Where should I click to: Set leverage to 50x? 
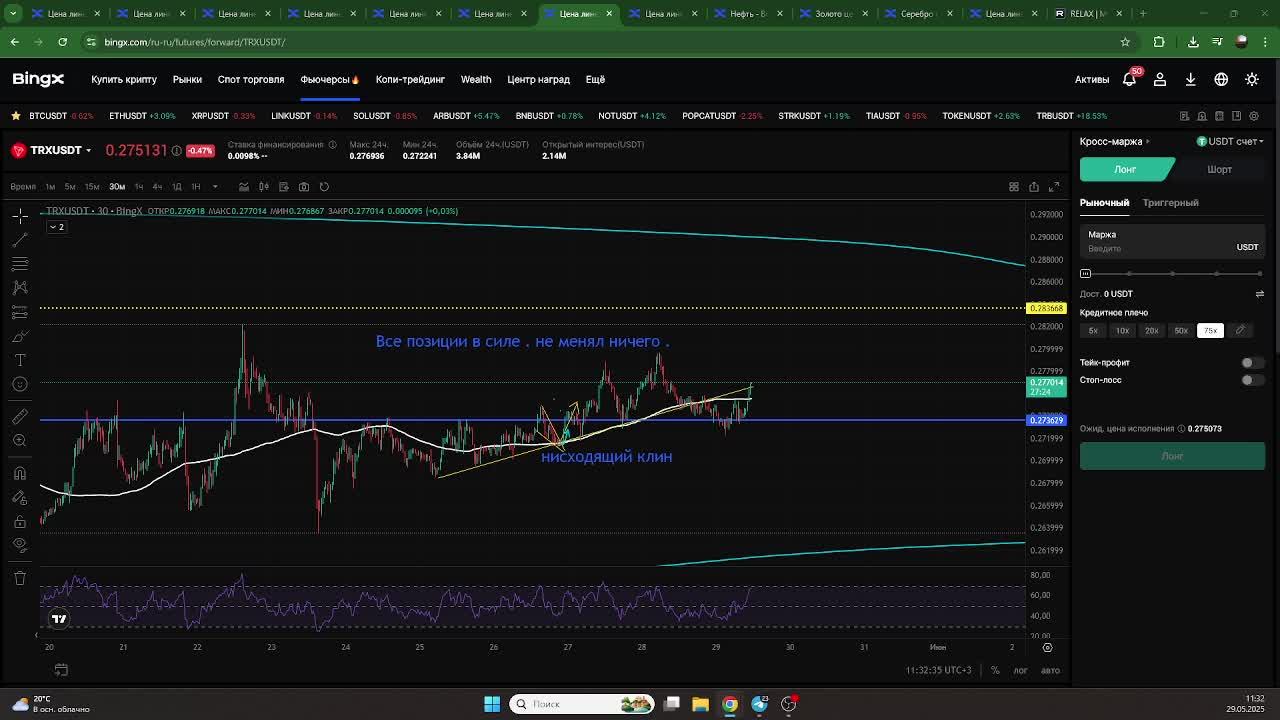1181,331
